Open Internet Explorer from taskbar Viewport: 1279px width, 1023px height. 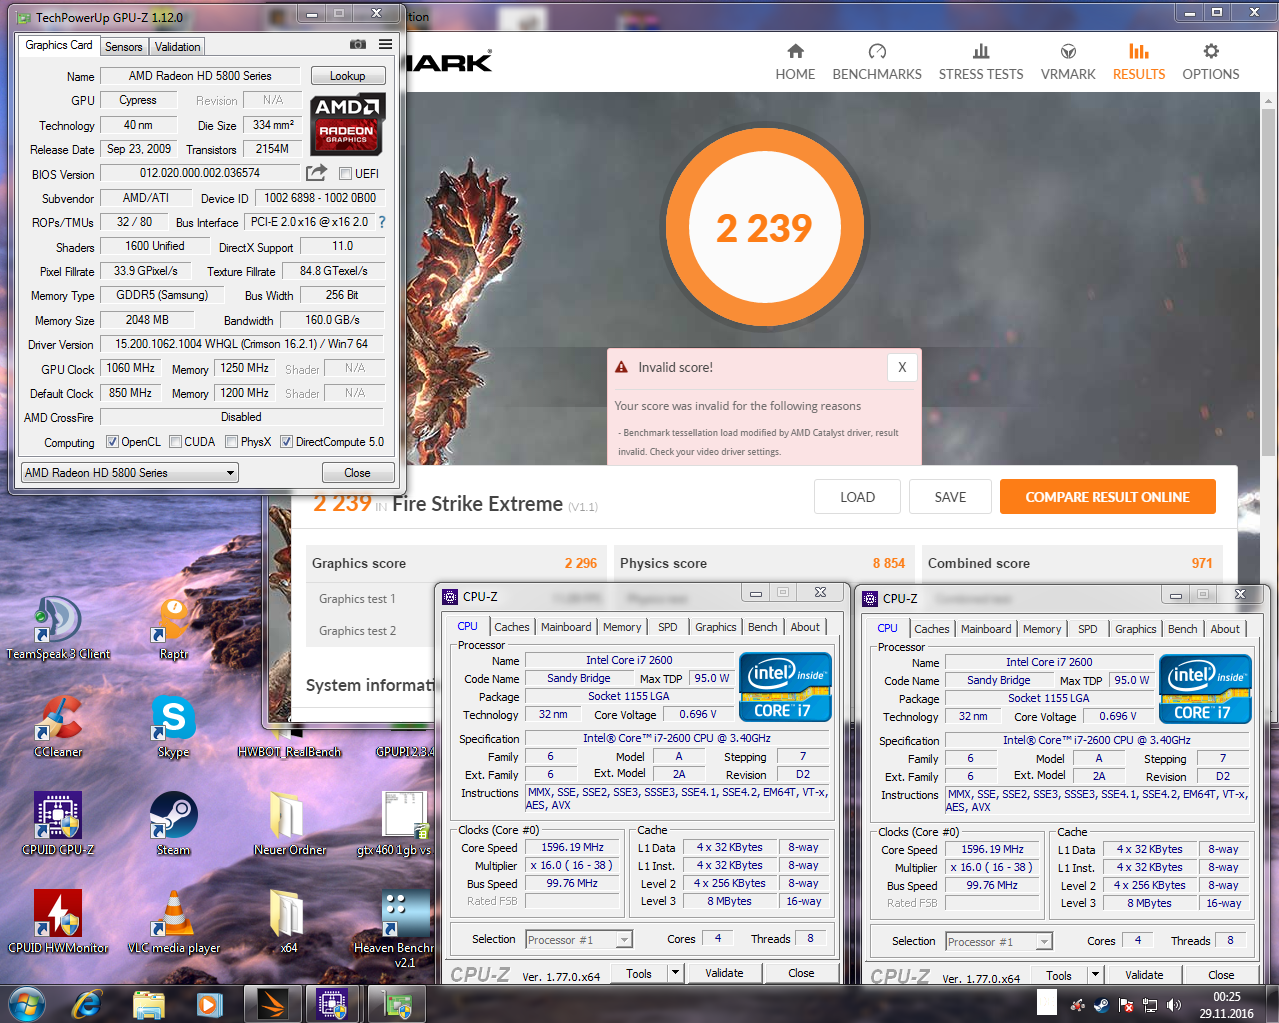point(87,1003)
